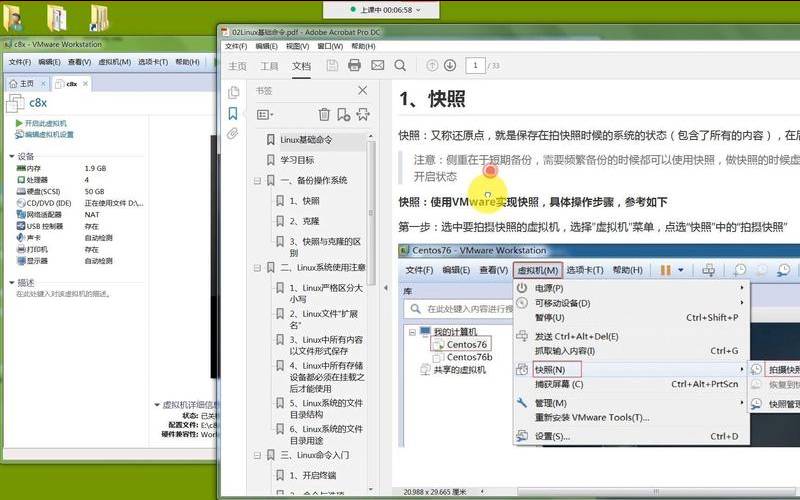
Task: Open bookmark 3、Linux中所有内容以文件形式保存
Action: [326, 345]
